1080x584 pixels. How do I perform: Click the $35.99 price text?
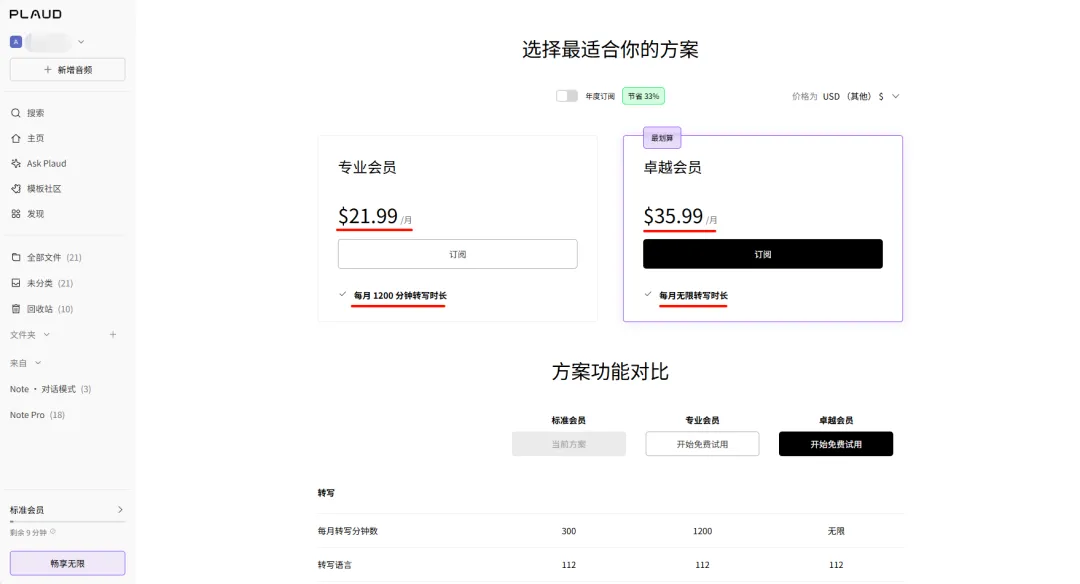point(673,216)
